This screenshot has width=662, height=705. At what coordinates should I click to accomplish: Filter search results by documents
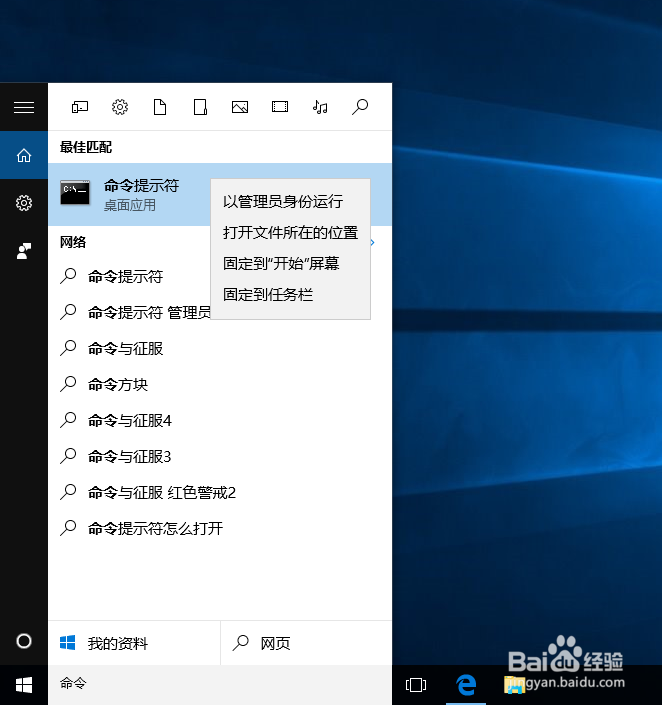pyautogui.click(x=160, y=107)
